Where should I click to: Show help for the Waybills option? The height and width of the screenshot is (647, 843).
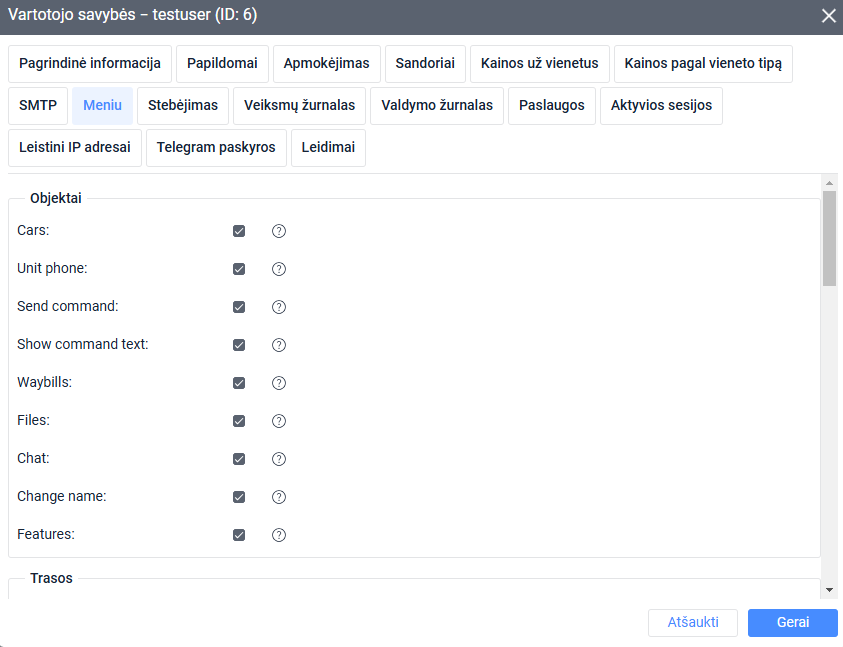[x=279, y=383]
